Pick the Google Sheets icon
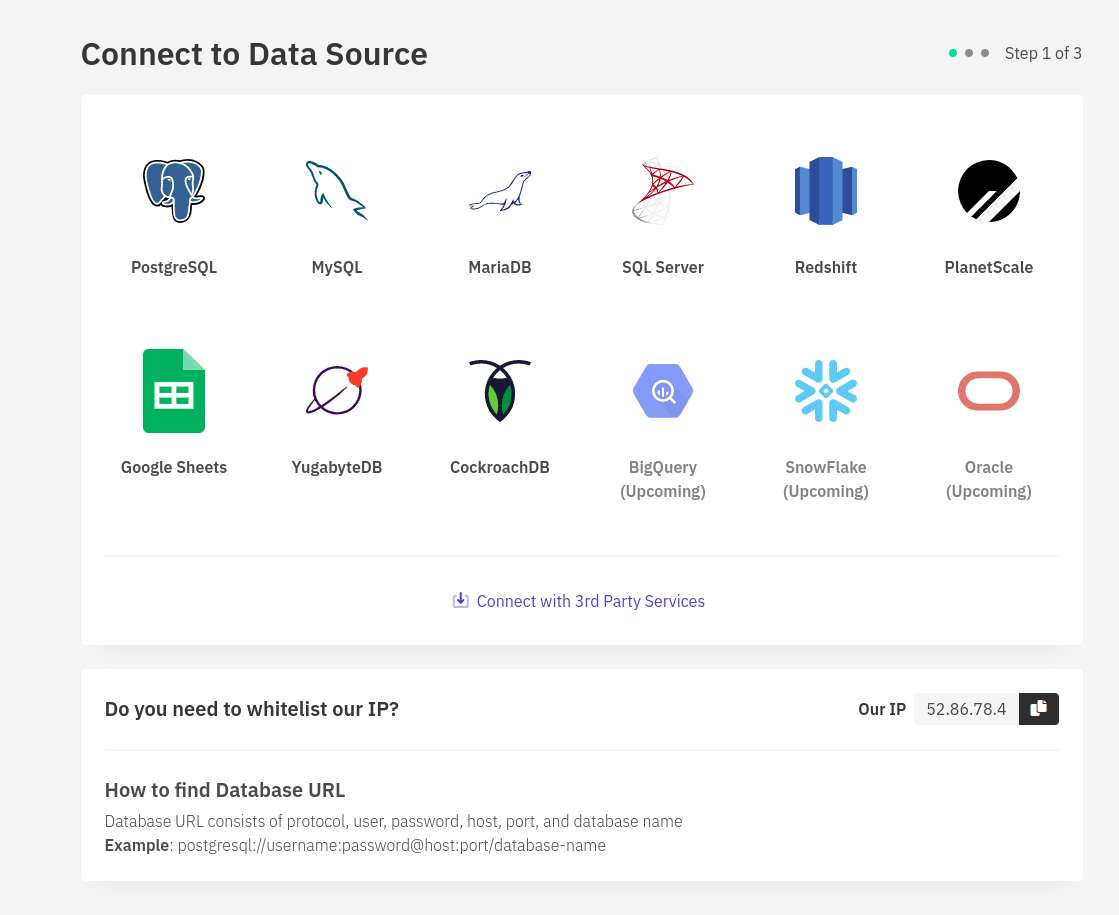 (173, 390)
